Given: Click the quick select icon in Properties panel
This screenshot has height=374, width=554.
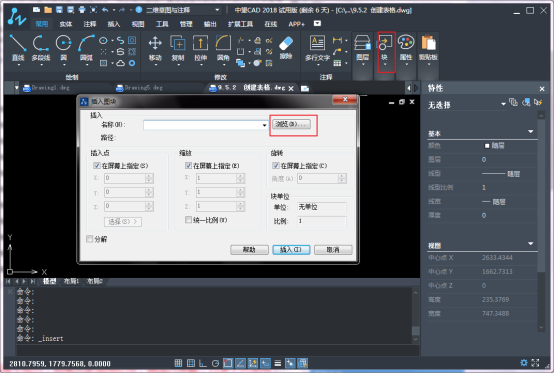Looking at the screenshot, I should coord(538,102).
